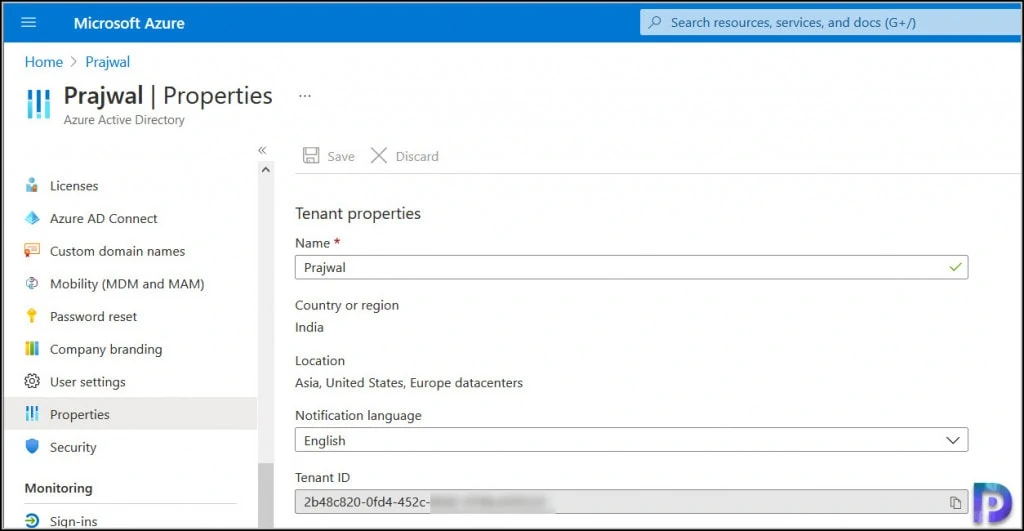This screenshot has width=1024, height=531.
Task: Open the hamburger portal menu
Action: tap(29, 22)
